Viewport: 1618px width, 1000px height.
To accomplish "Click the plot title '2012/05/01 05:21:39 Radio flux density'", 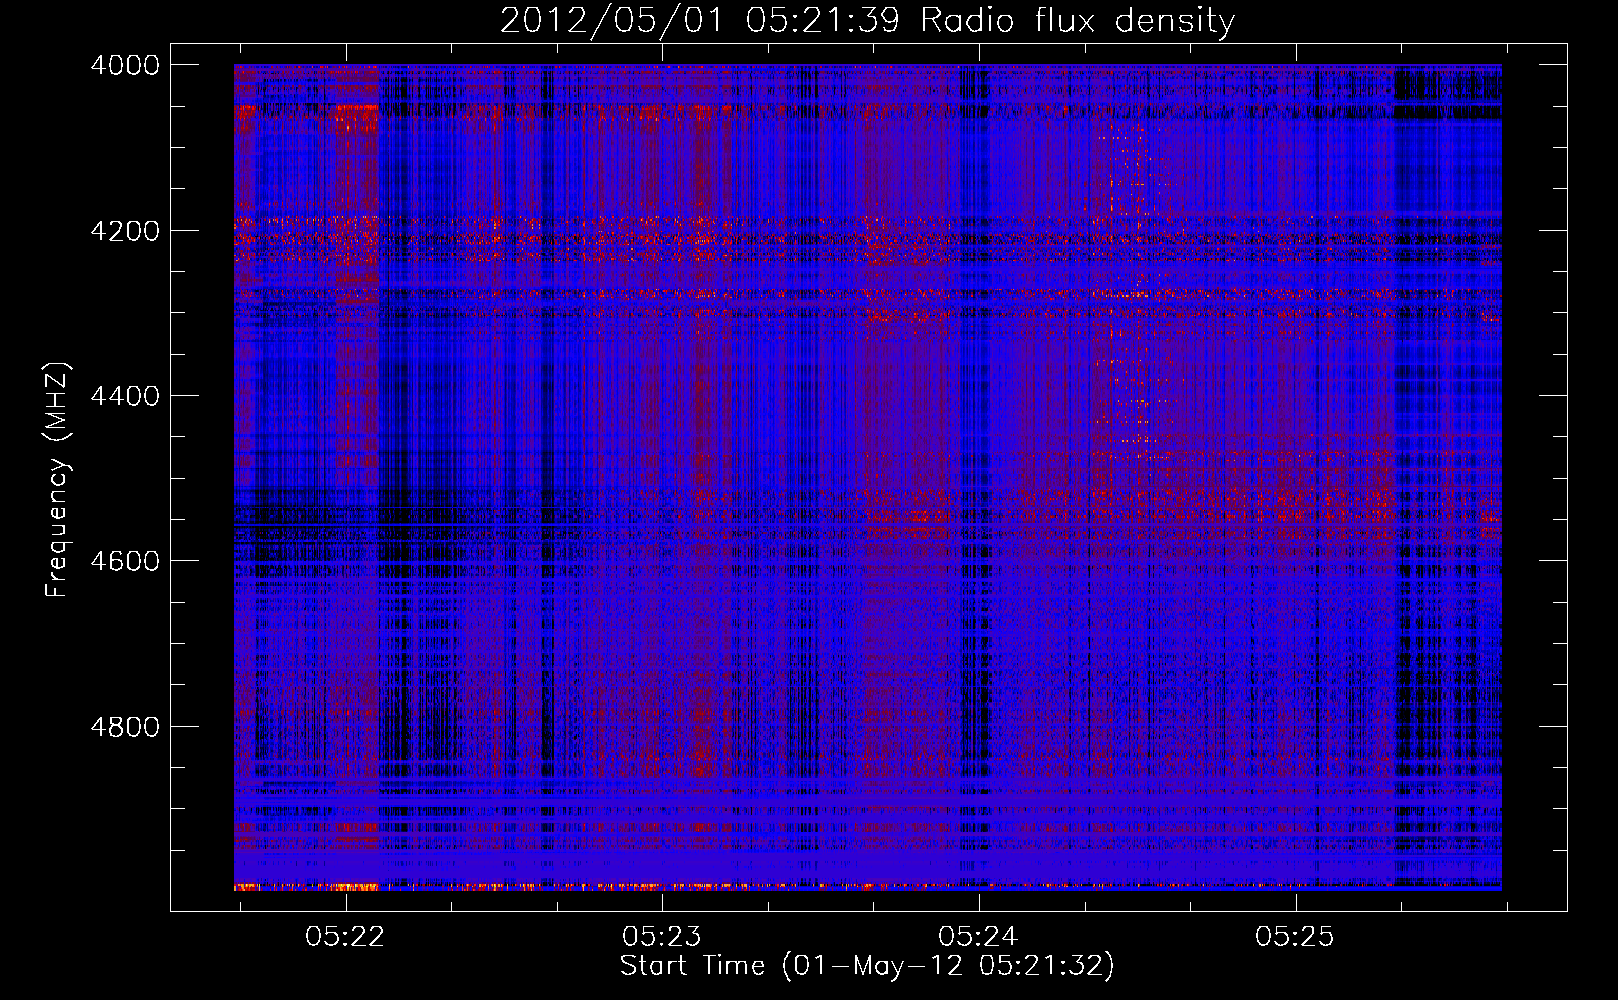I will (x=867, y=21).
